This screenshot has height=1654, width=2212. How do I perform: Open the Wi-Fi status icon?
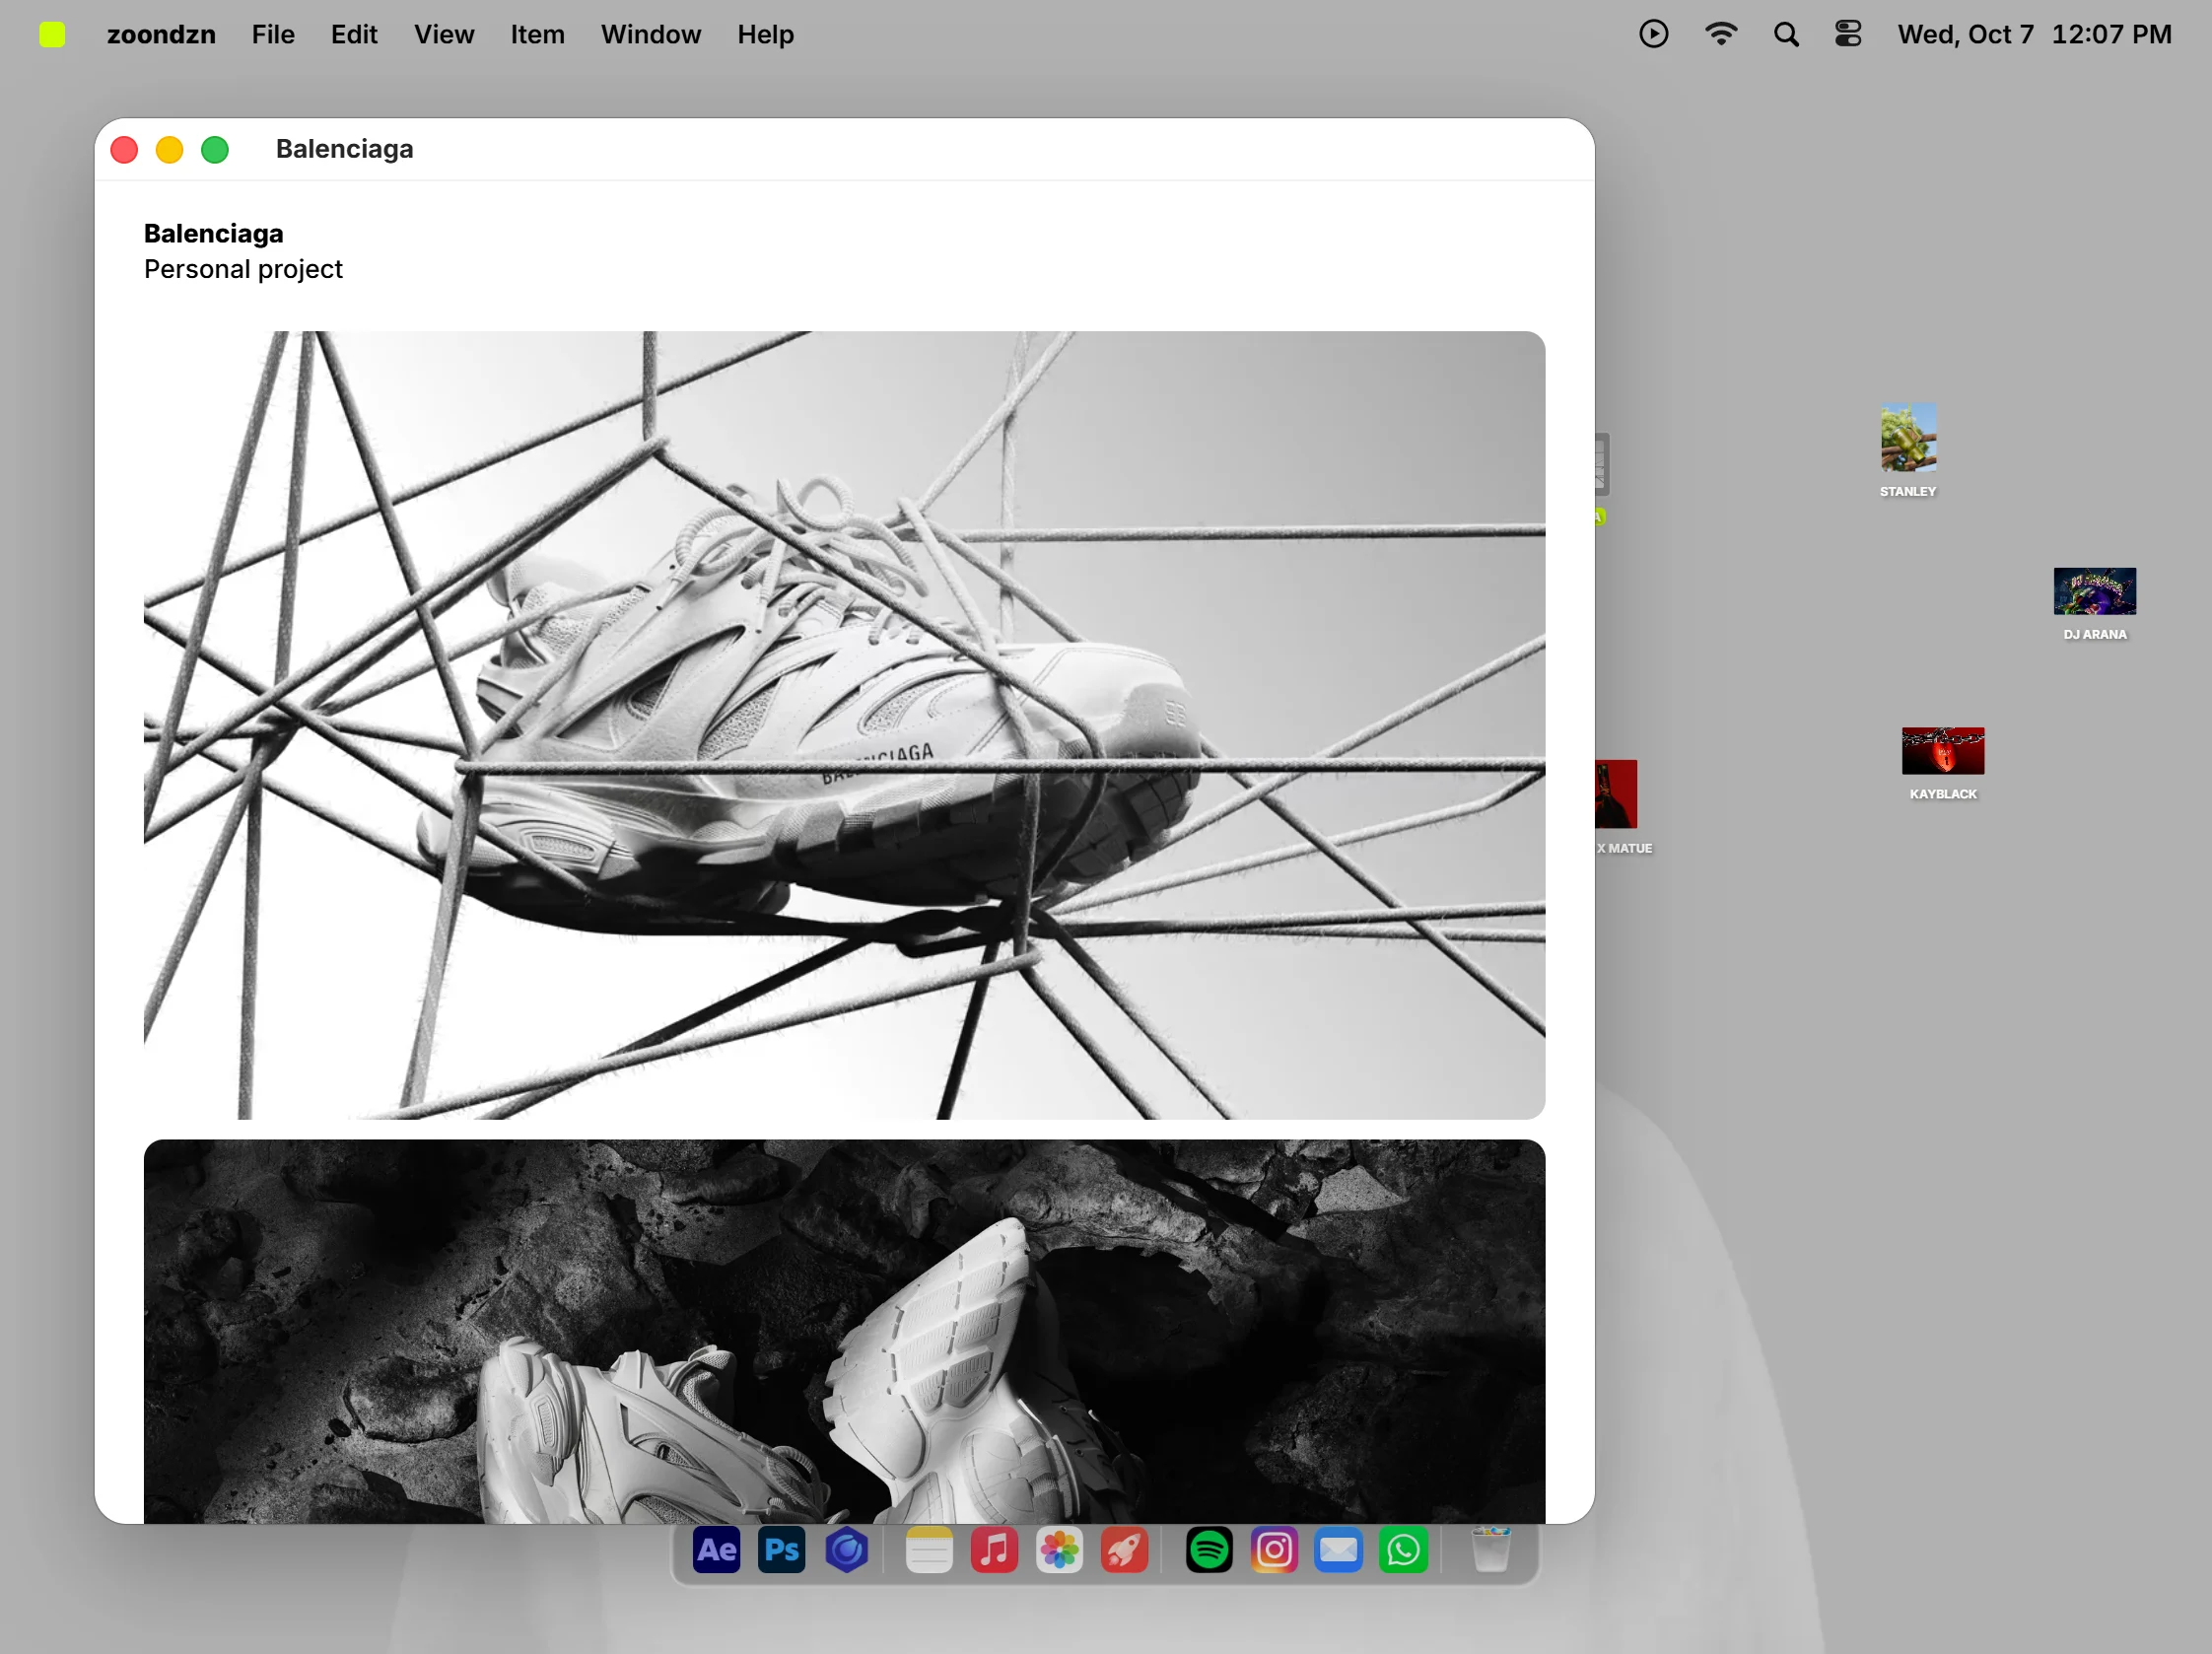(x=1720, y=34)
